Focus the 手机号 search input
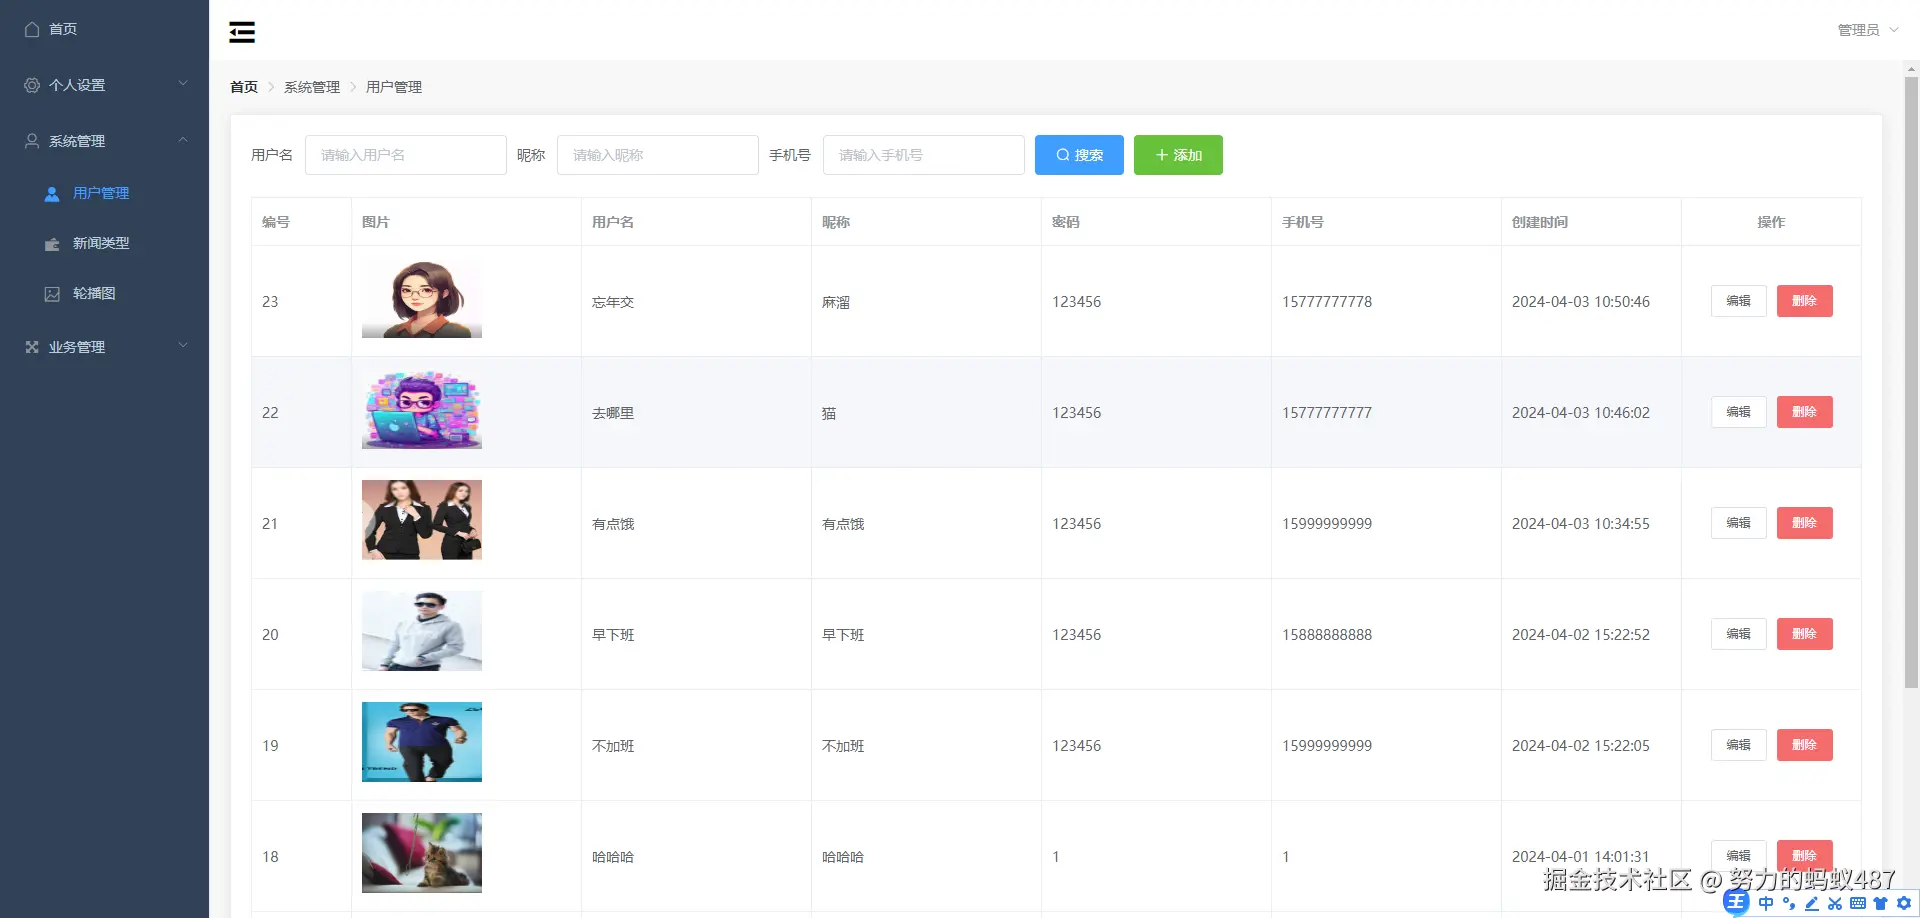This screenshot has height=918, width=1920. pyautogui.click(x=924, y=155)
